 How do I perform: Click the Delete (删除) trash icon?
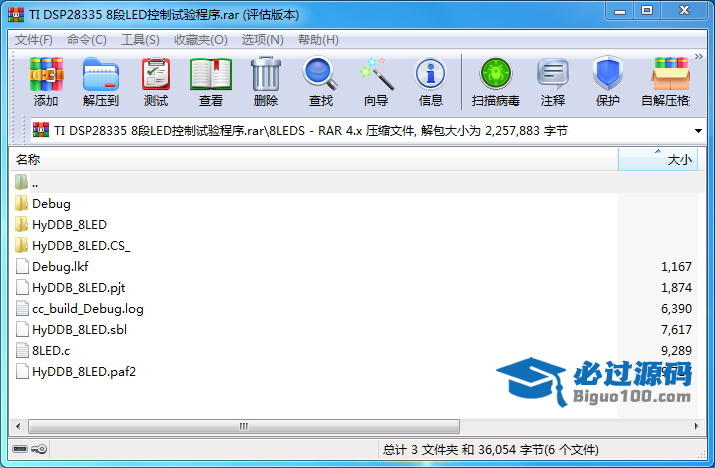[266, 74]
